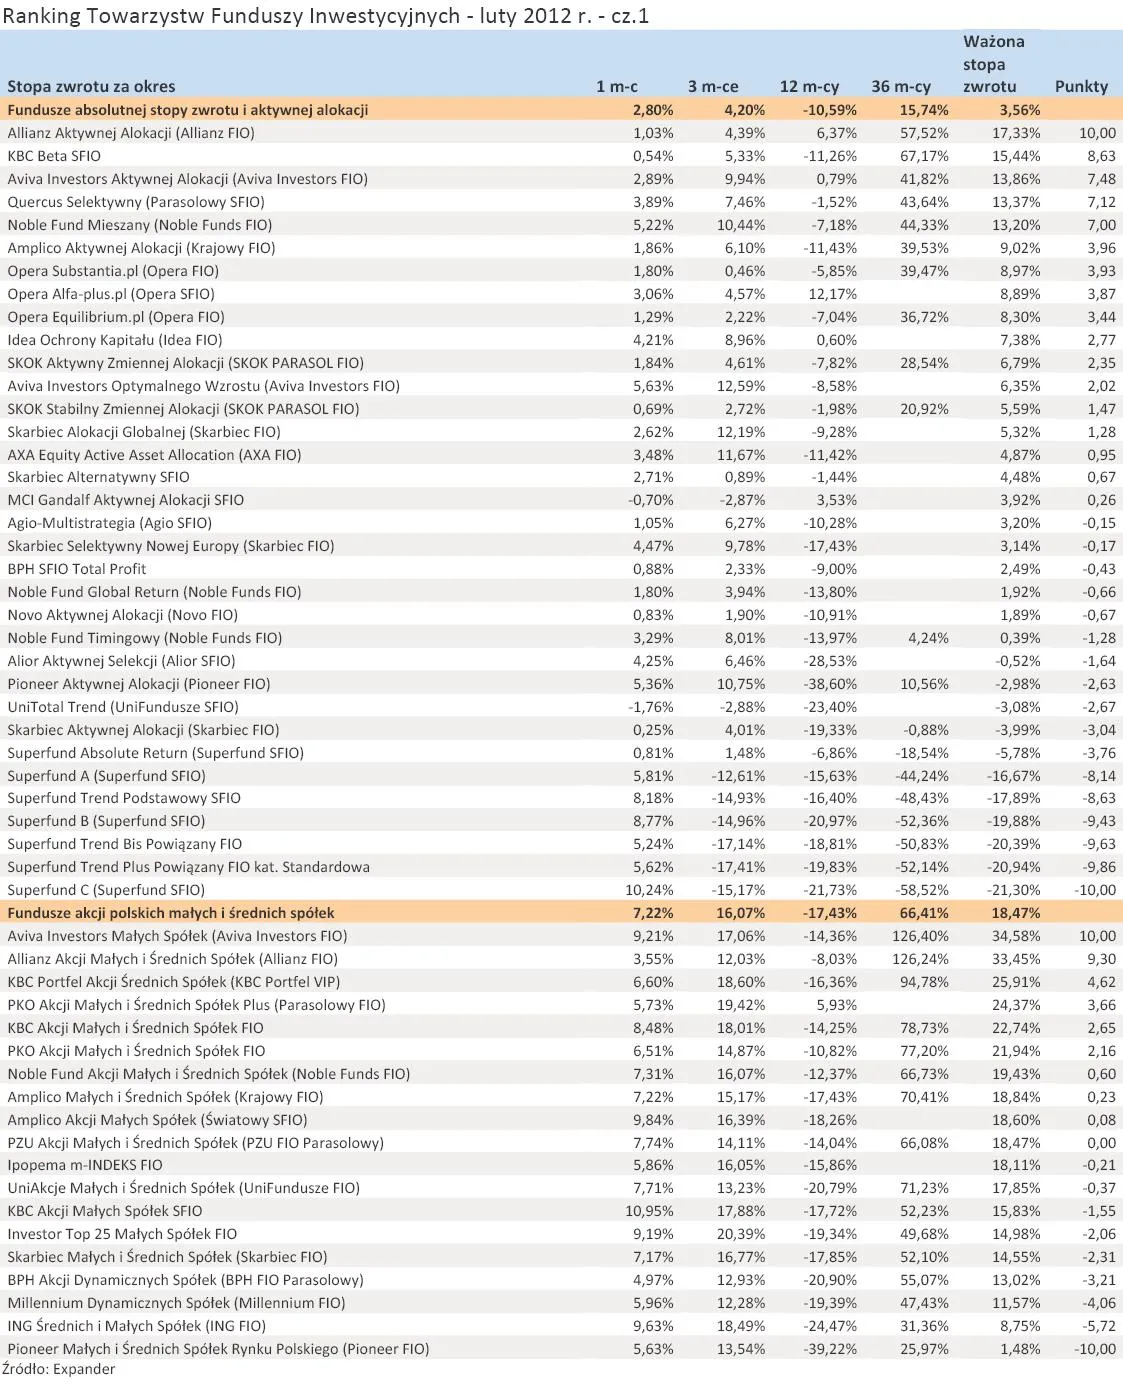Click 'Allianz Aktywnej Alokacji (Allianz FIO)'
Image resolution: width=1123 pixels, height=1385 pixels.
[131, 133]
